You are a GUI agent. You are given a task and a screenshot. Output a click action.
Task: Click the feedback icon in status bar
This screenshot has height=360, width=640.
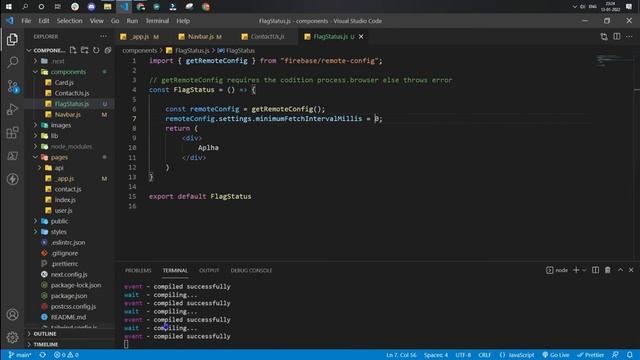[615, 355]
